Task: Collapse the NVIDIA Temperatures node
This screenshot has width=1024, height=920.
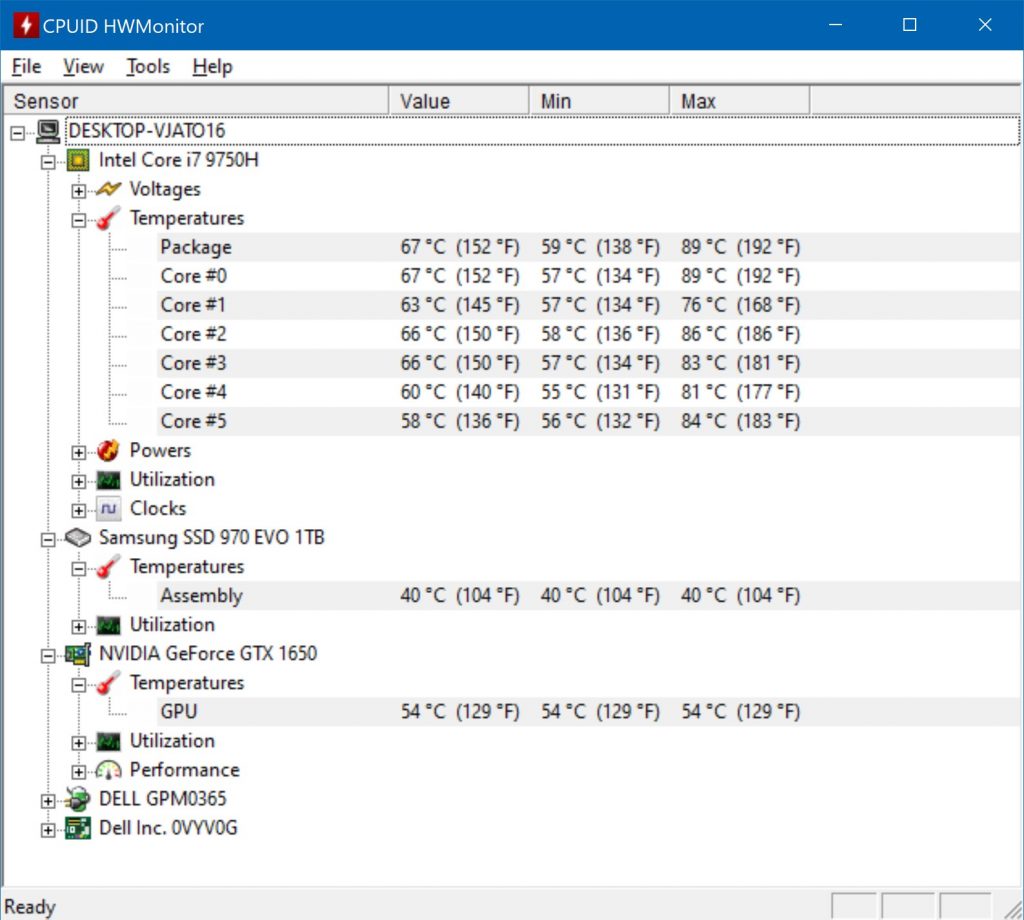Action: [x=78, y=685]
